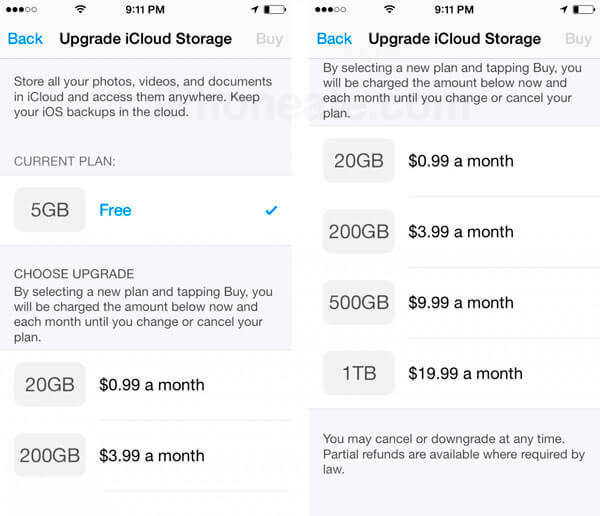
Task: Go Back from the left Upgrade screen
Action: 25,39
